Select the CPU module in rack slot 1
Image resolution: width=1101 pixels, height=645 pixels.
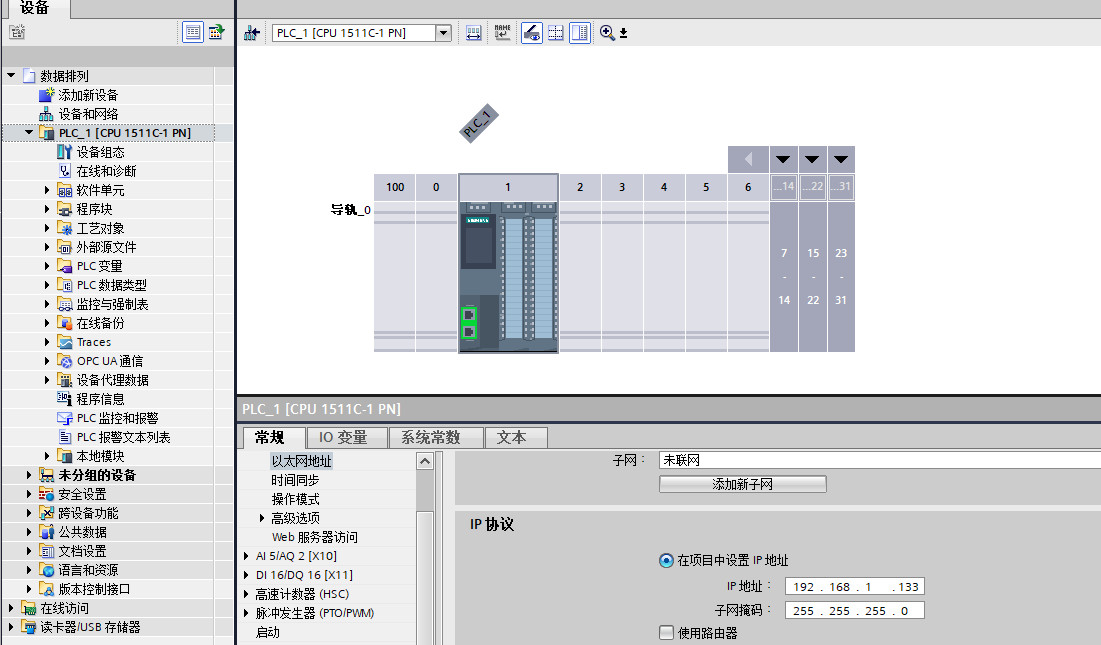click(x=508, y=264)
